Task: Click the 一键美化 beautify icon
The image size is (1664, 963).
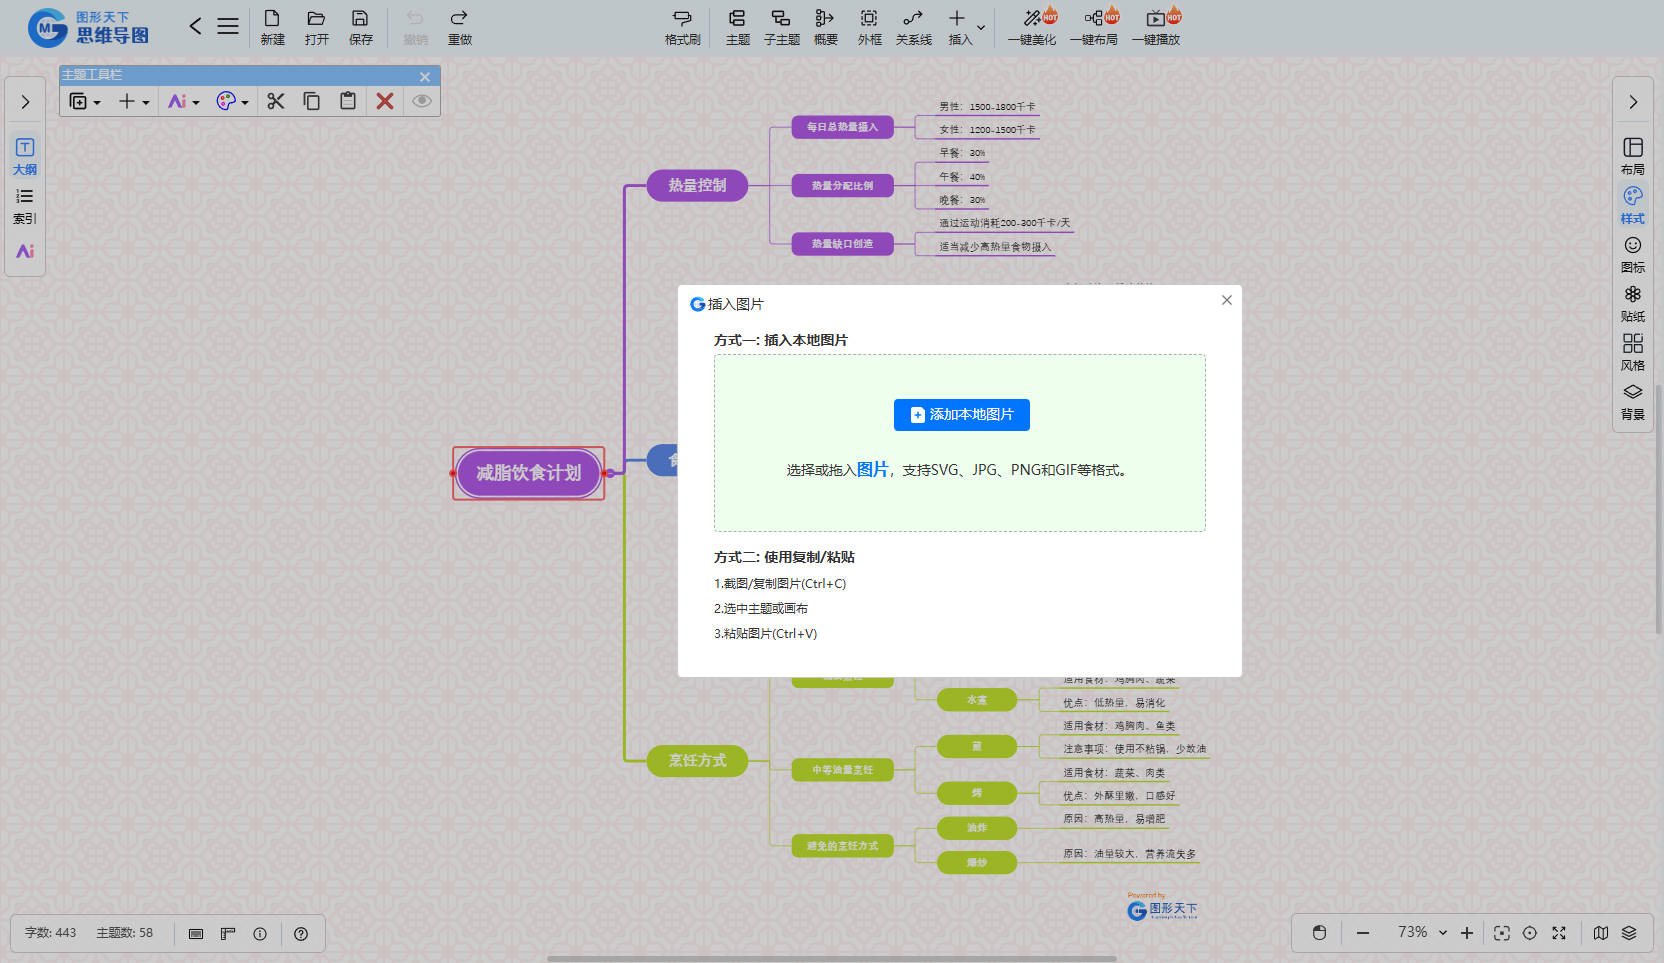Action: coord(1032,27)
